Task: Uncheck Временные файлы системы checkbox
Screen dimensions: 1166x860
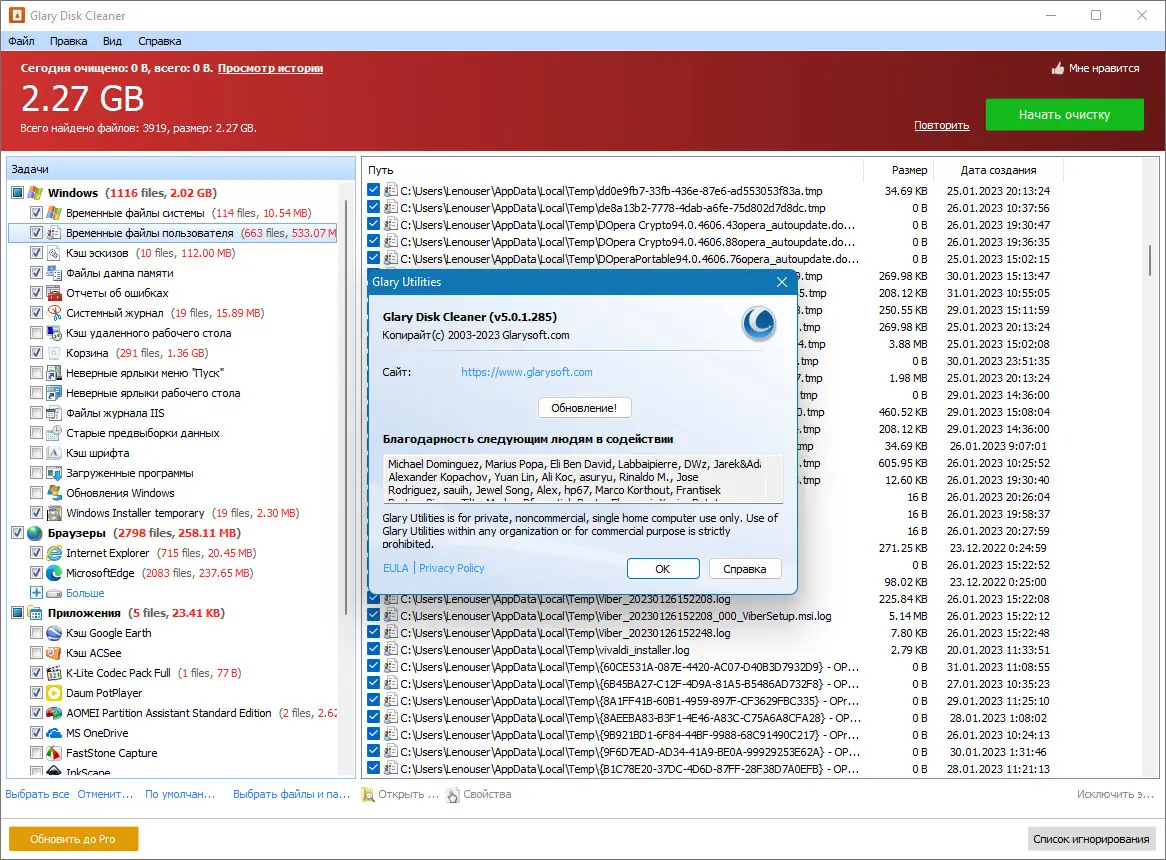Action: 36,213
